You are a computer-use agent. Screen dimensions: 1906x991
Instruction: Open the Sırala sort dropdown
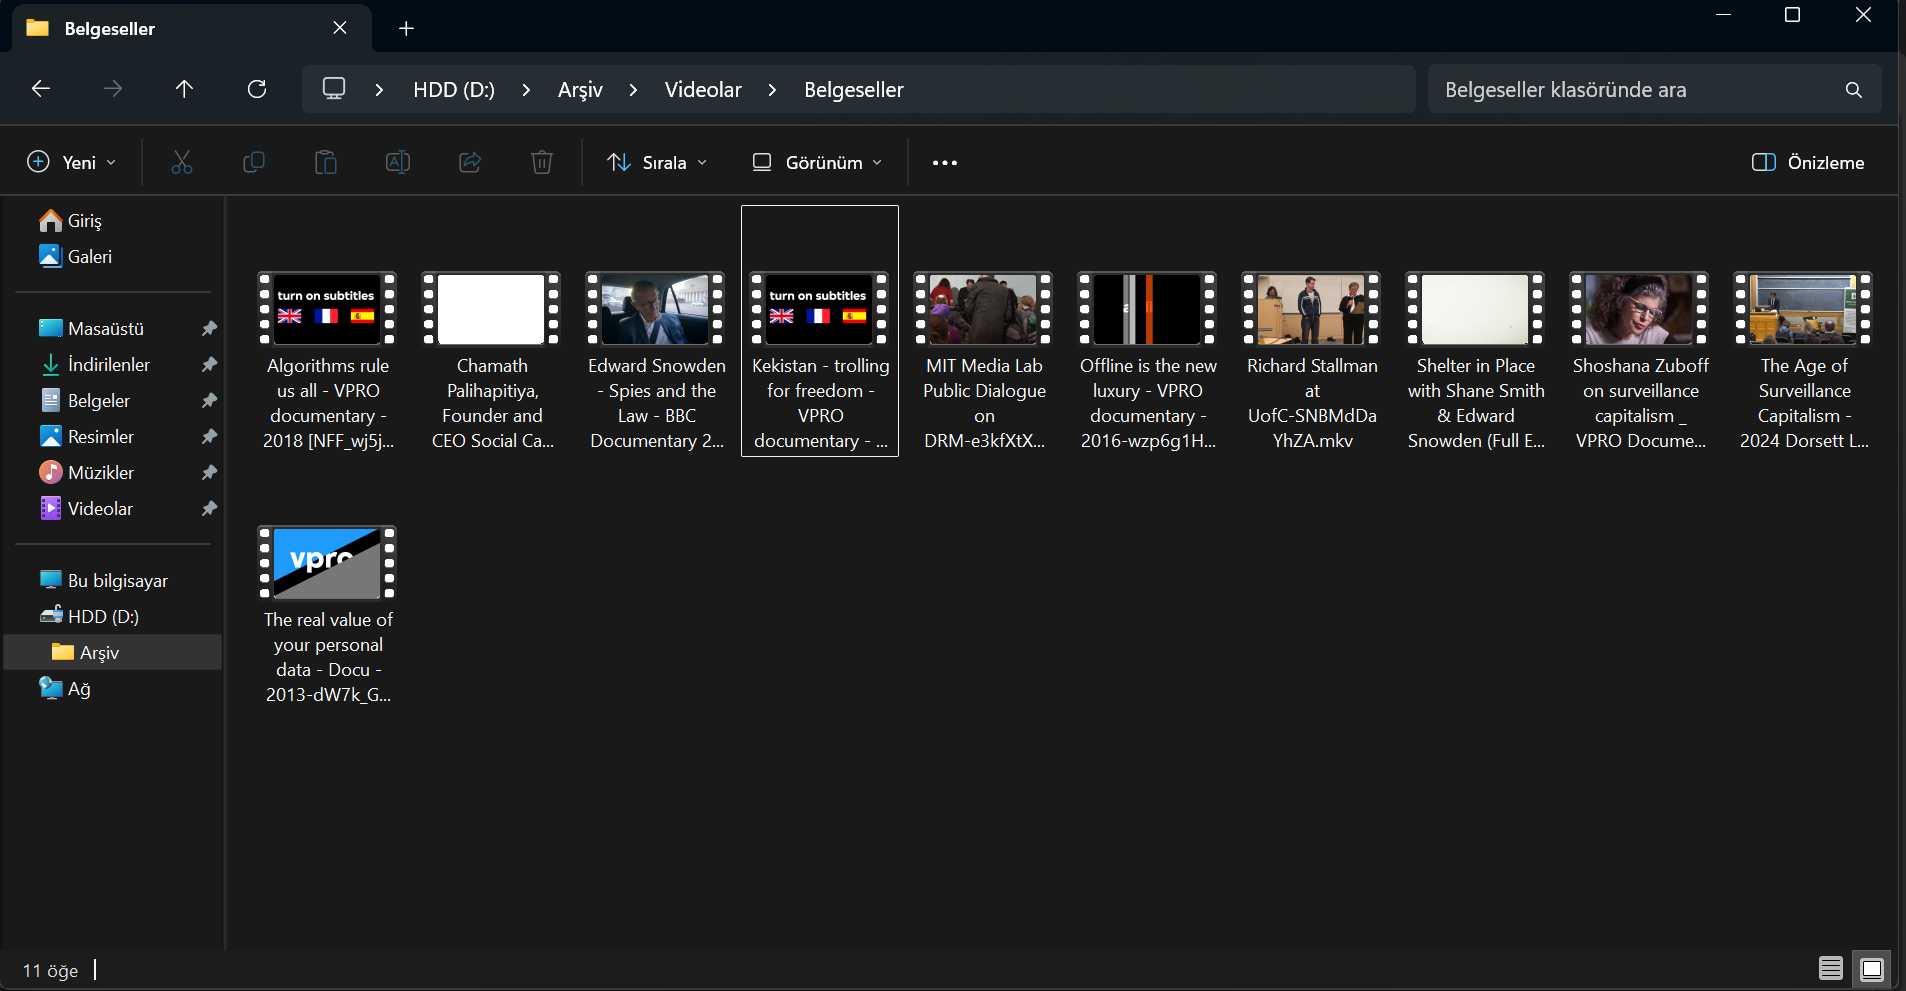tap(658, 162)
